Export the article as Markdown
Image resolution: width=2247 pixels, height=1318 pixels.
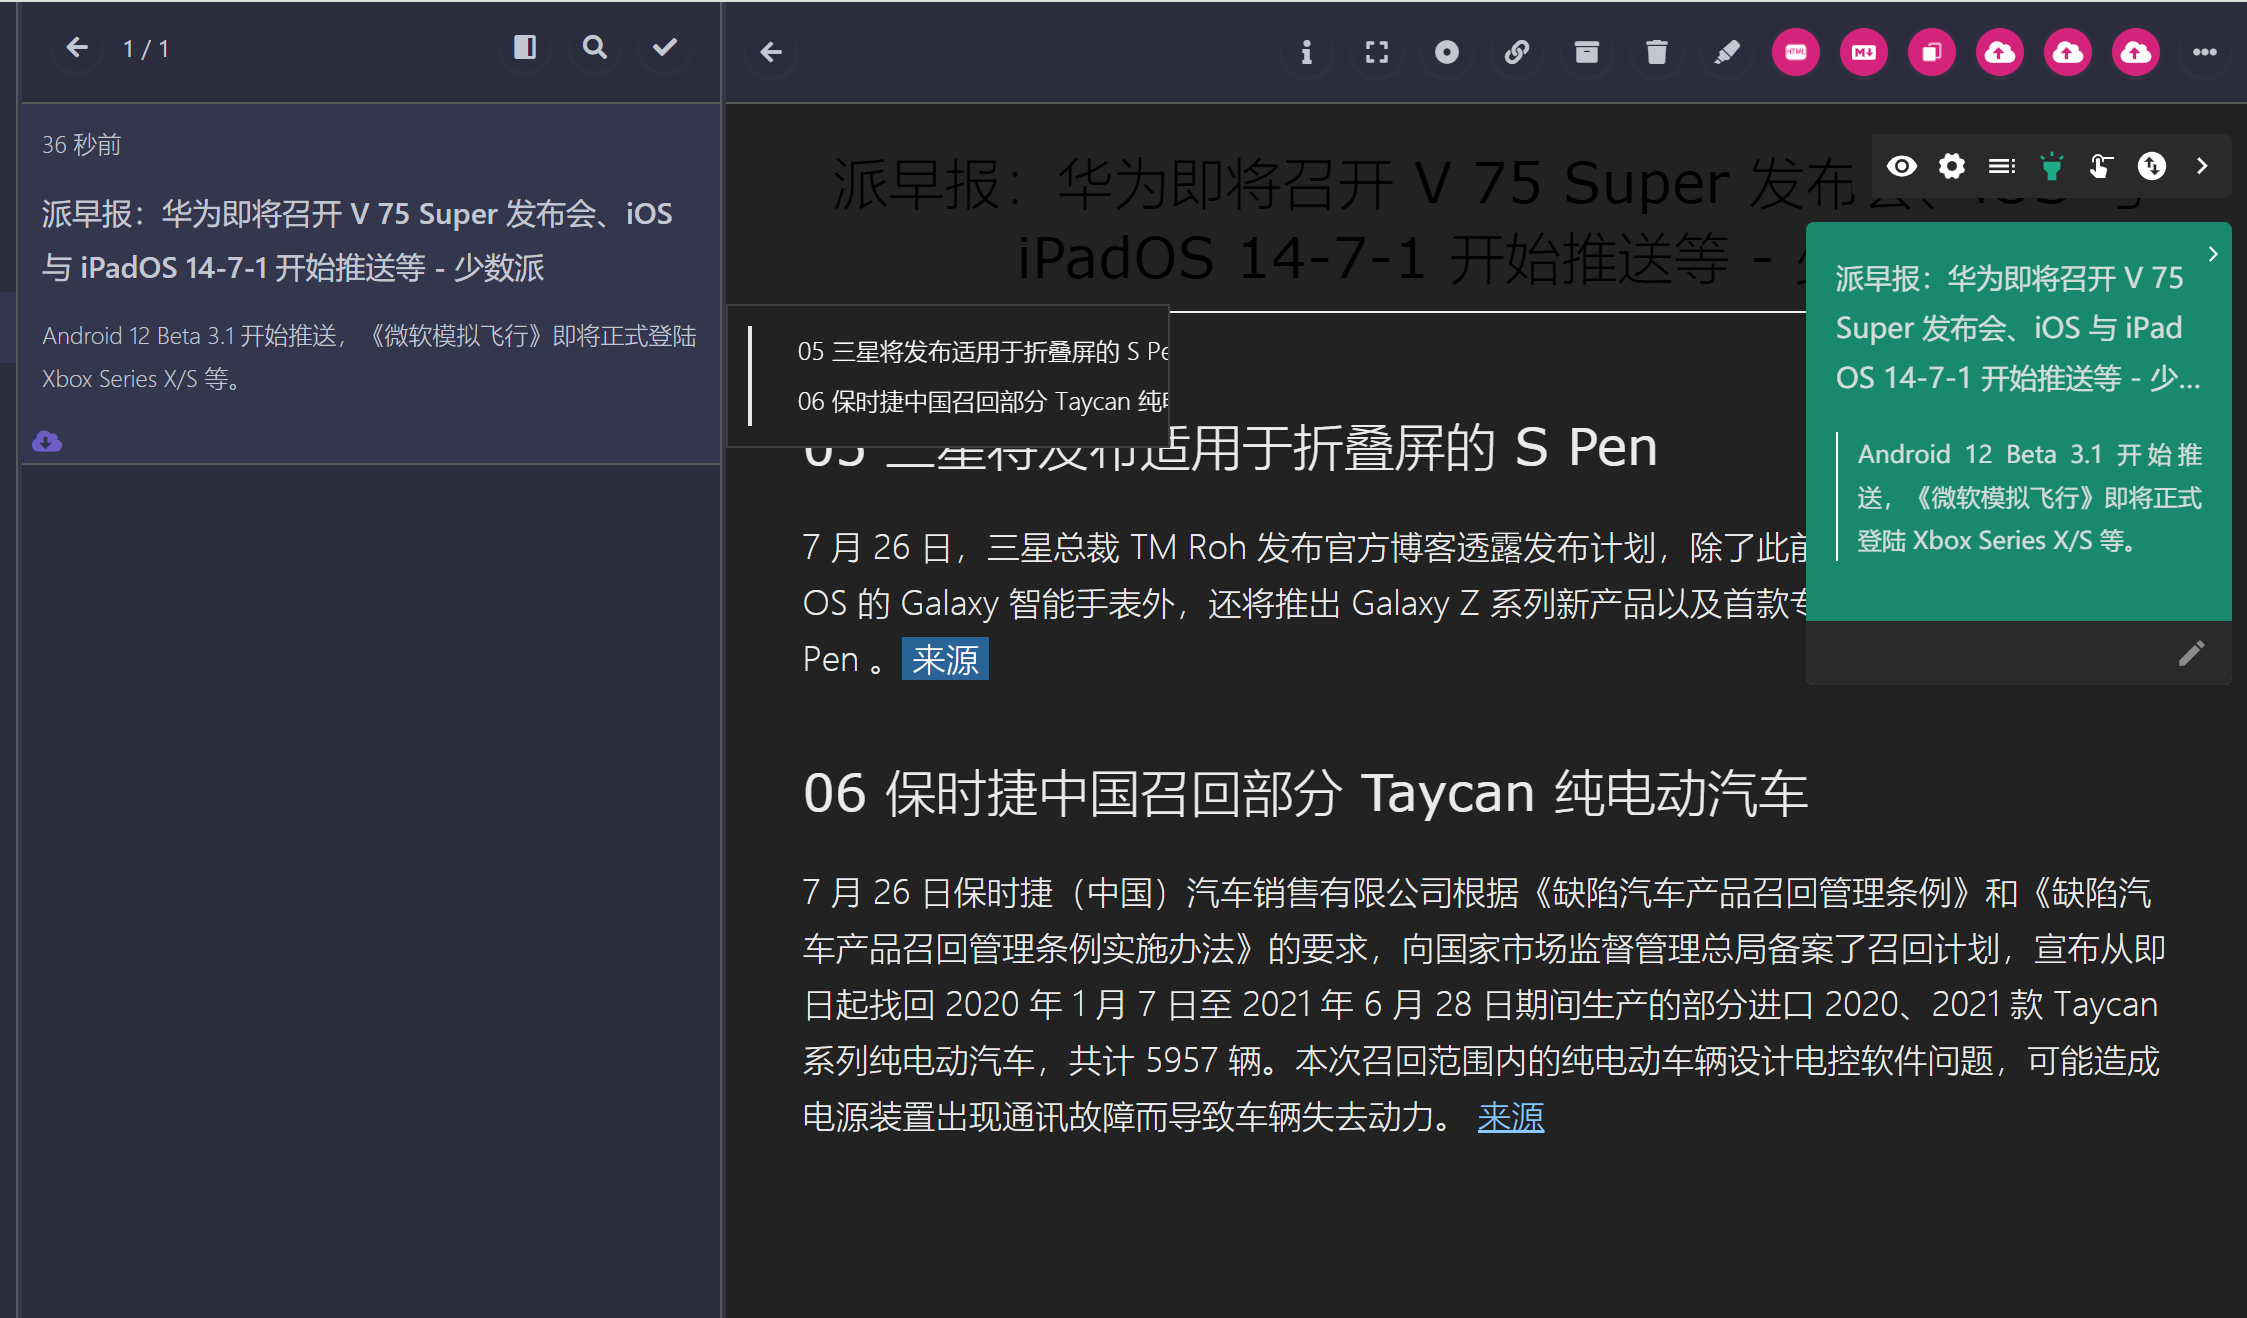tap(1863, 52)
